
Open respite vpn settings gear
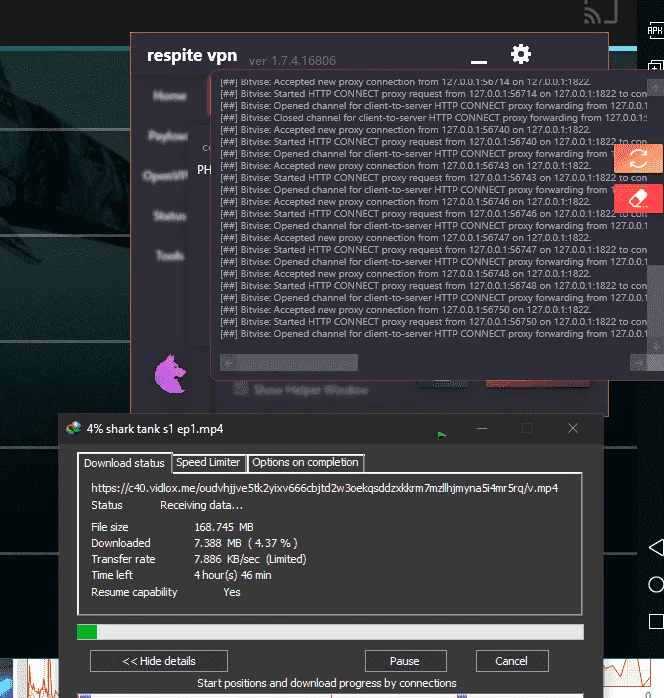tap(521, 54)
